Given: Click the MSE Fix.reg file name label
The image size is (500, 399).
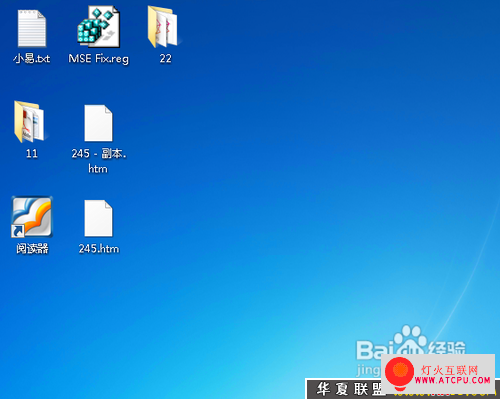Looking at the screenshot, I should coord(98,59).
